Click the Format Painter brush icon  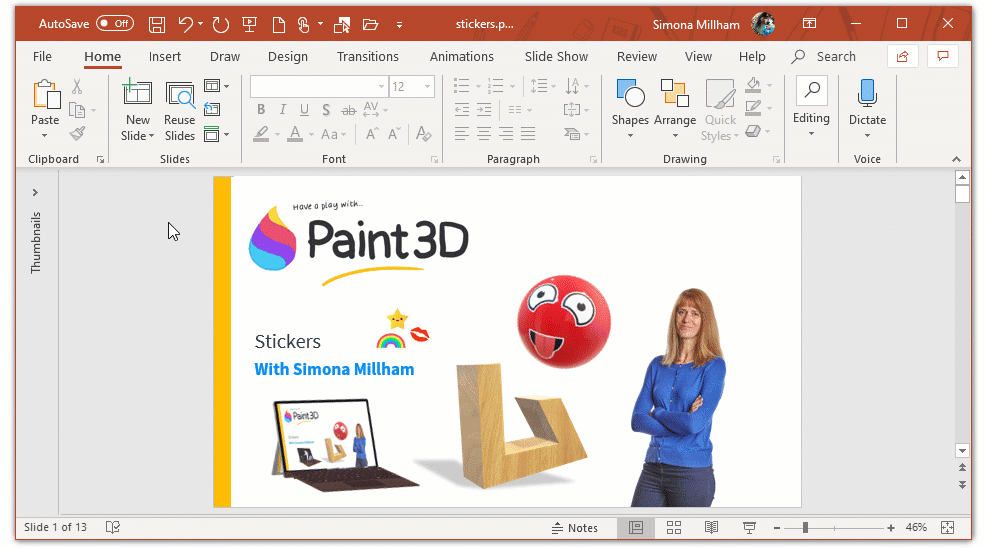pos(77,133)
